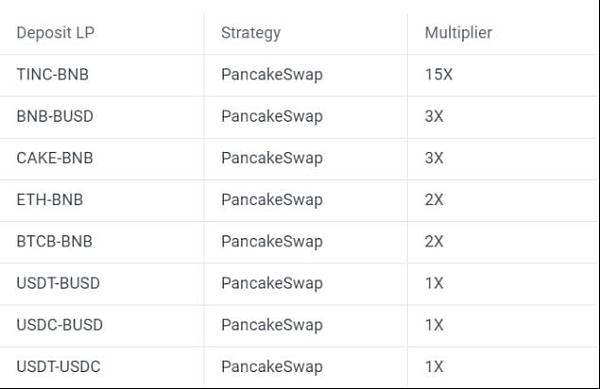Click the Deposit LP column header
The height and width of the screenshot is (389, 600).
coord(55,33)
